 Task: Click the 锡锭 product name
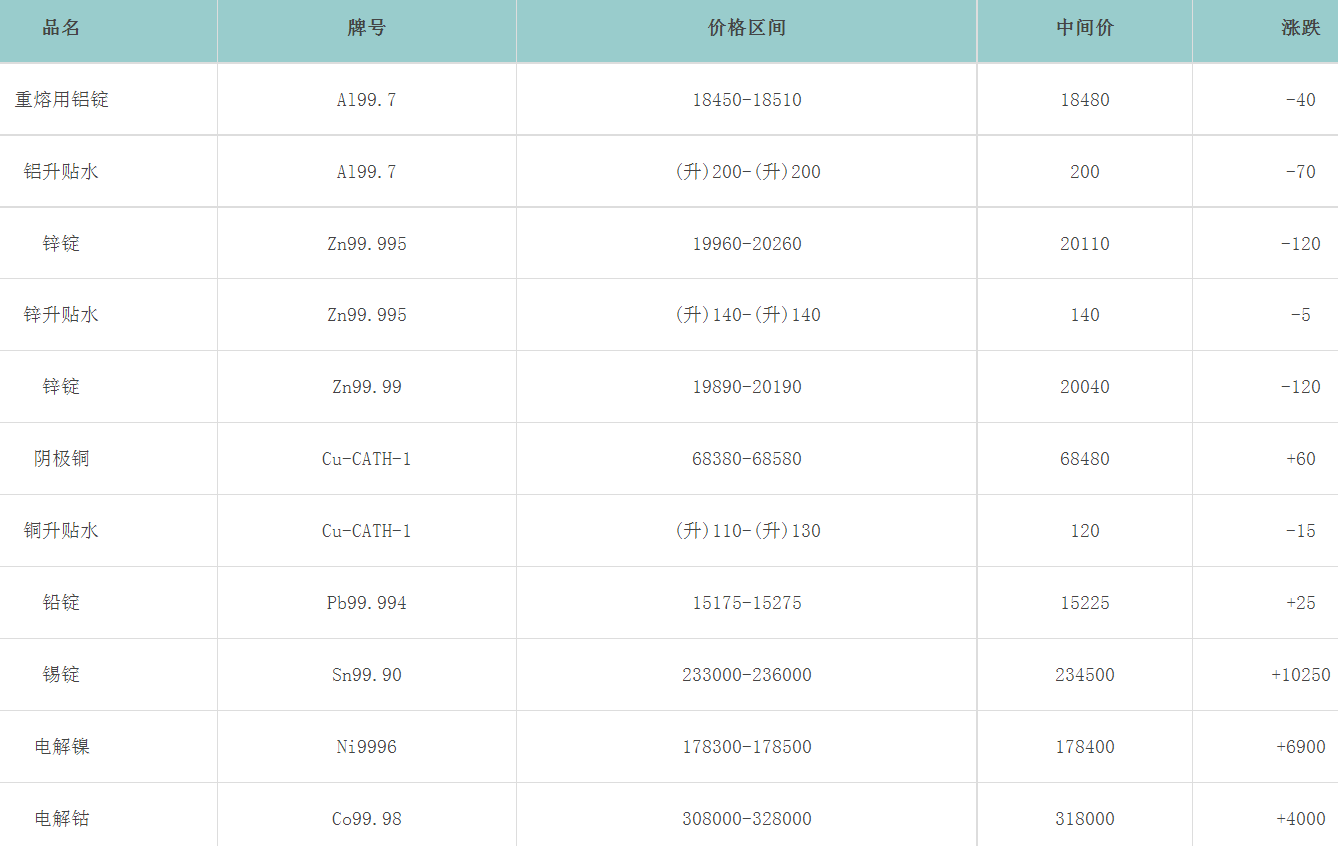coord(61,675)
